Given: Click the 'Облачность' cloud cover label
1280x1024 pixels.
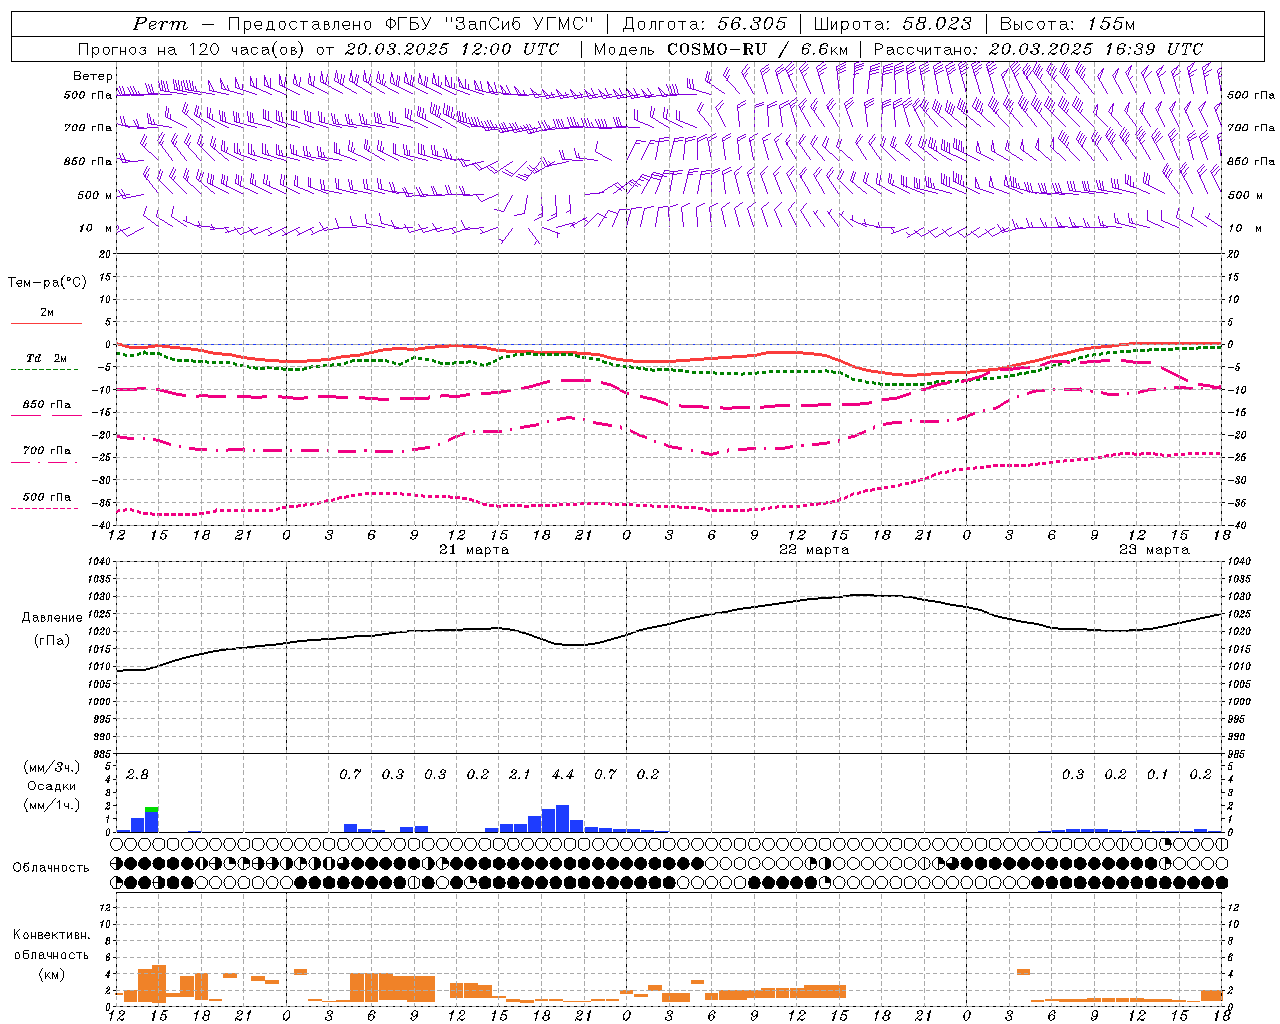Looking at the screenshot, I should 51,868.
